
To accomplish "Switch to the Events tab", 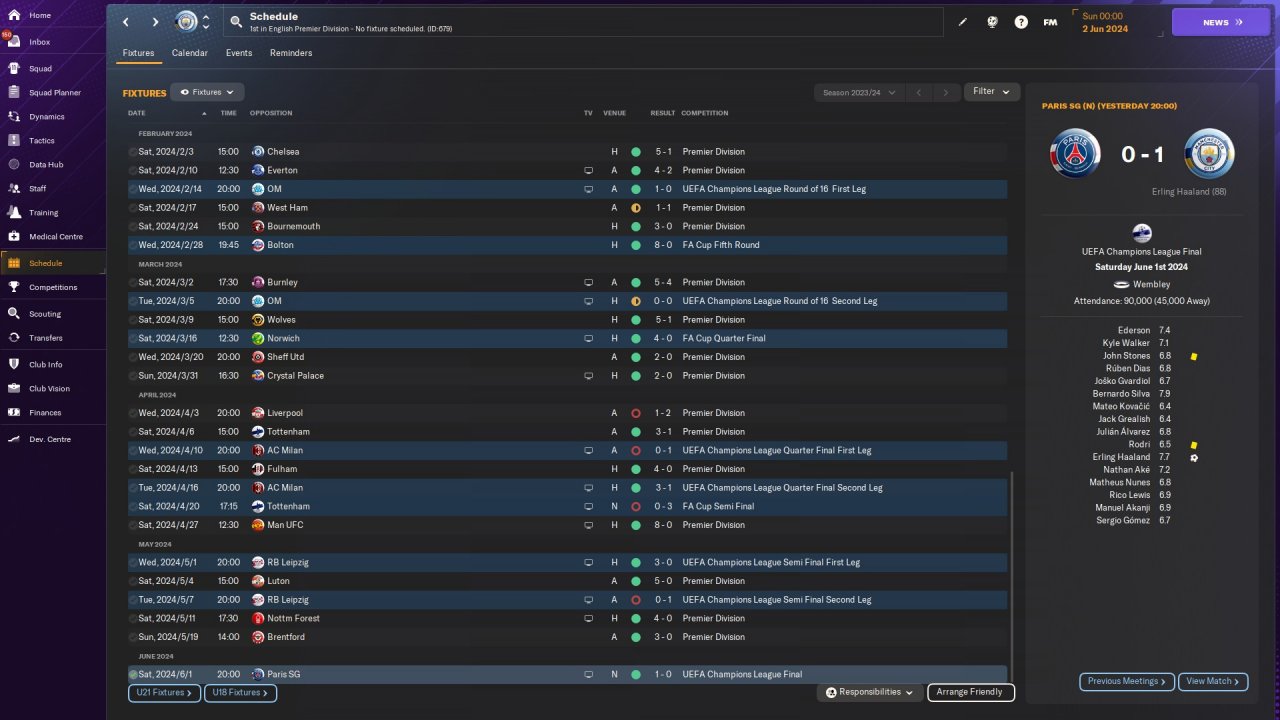I will [239, 53].
